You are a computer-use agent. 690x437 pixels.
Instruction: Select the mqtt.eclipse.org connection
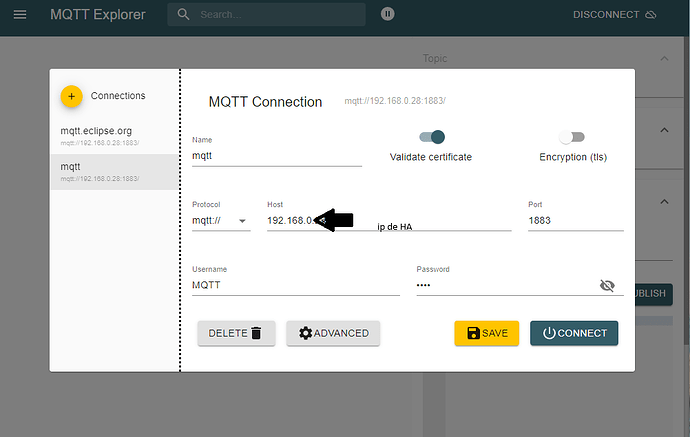114,136
